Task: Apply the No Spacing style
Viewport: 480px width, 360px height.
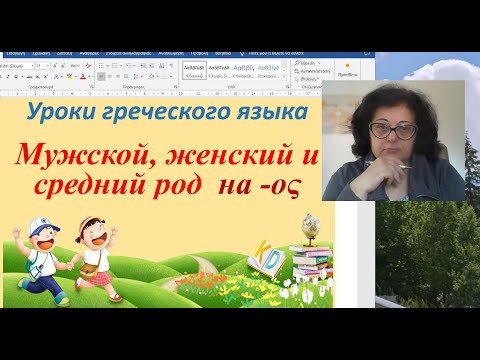Action: pyautogui.click(x=219, y=70)
